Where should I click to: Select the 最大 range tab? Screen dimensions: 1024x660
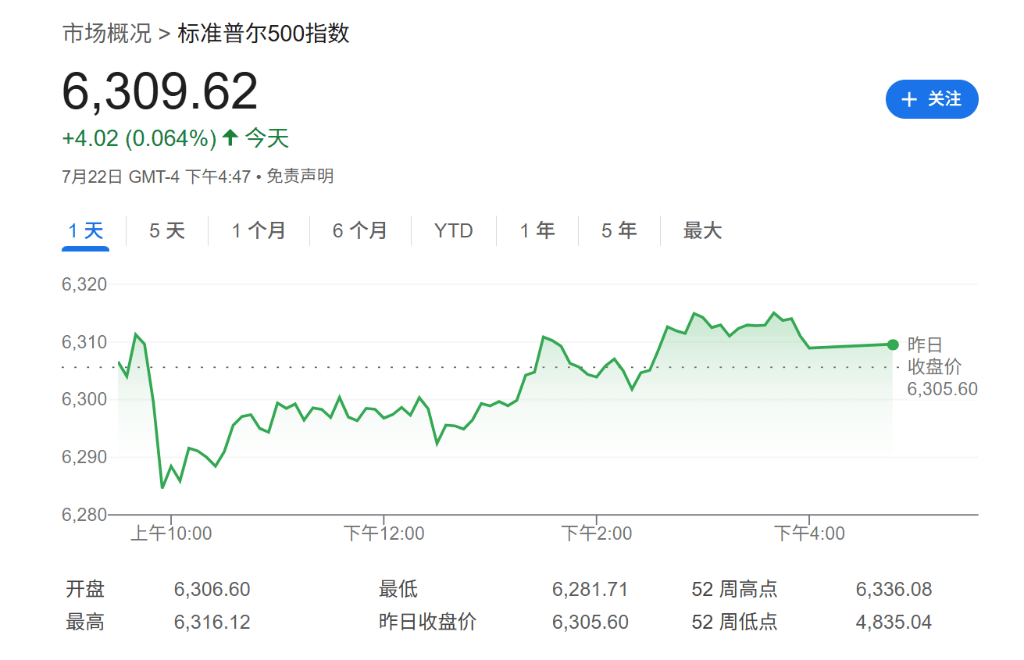tap(702, 230)
